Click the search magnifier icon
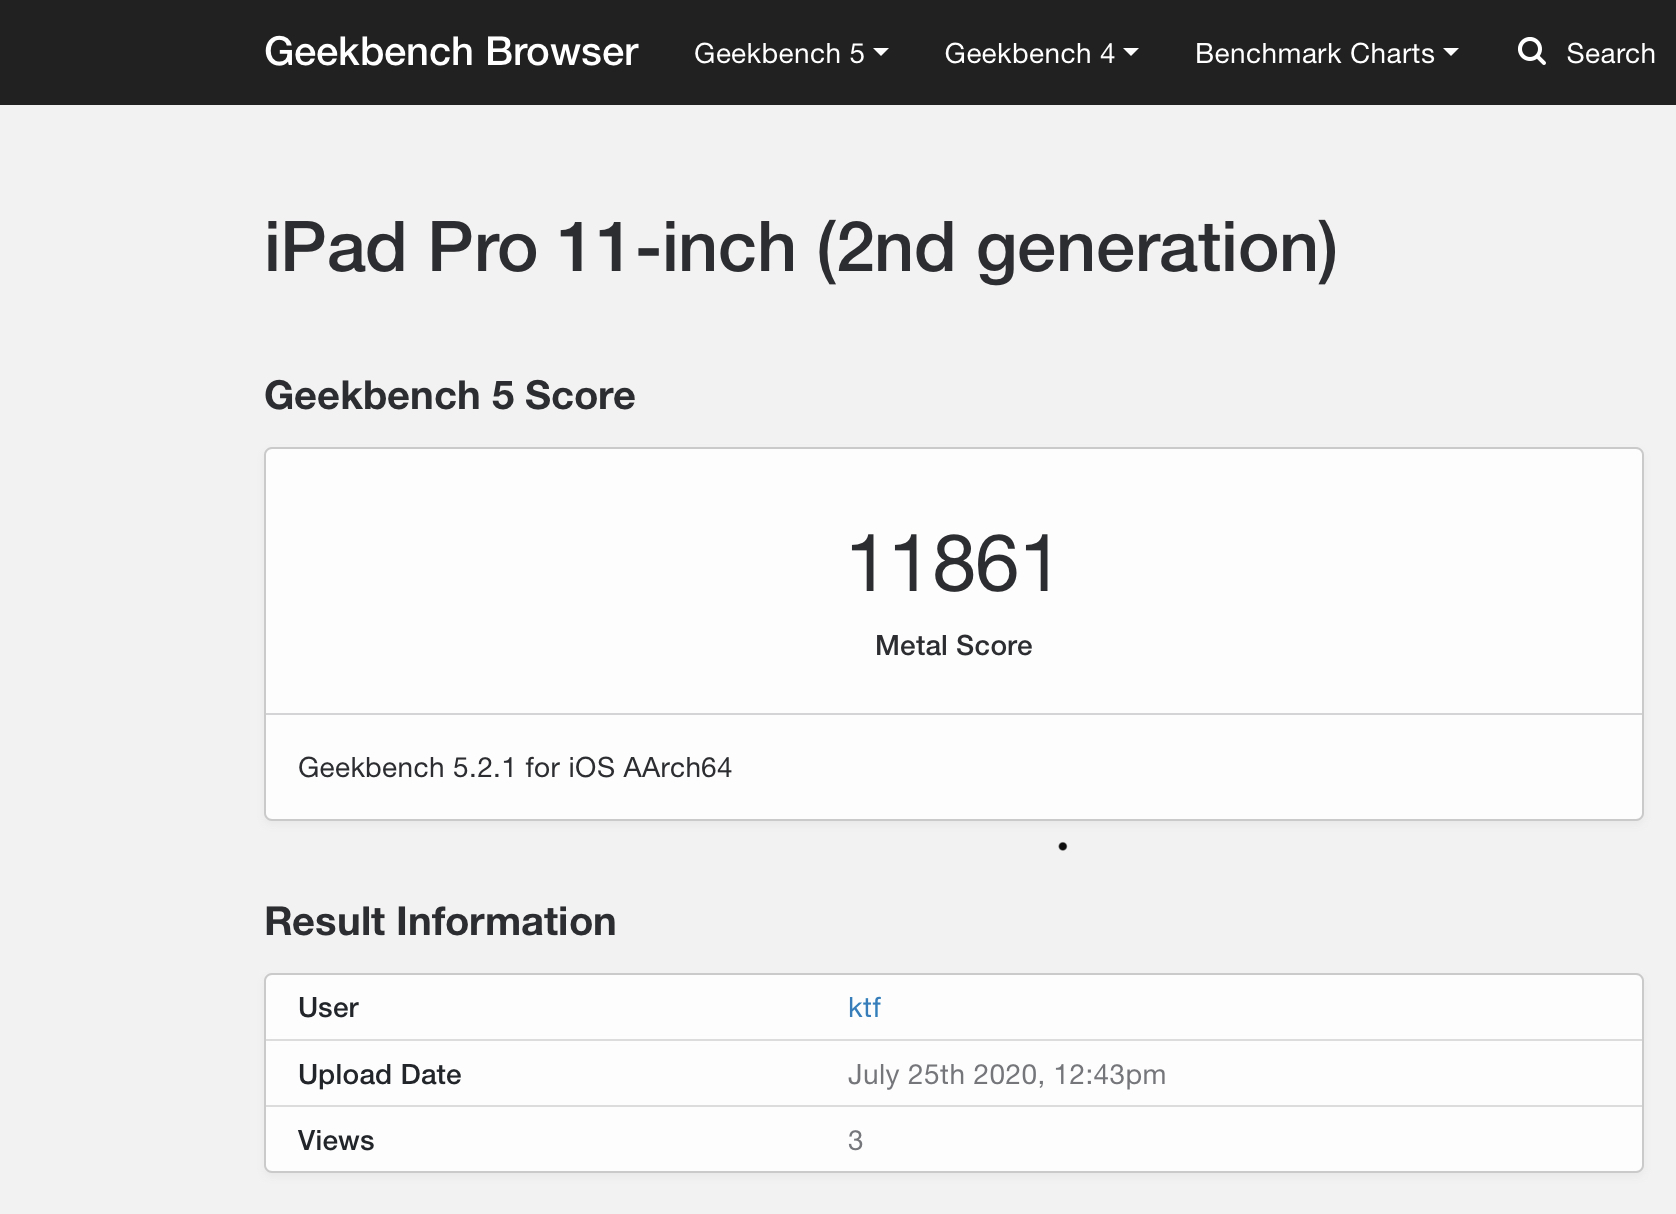The height and width of the screenshot is (1214, 1676). click(x=1531, y=52)
